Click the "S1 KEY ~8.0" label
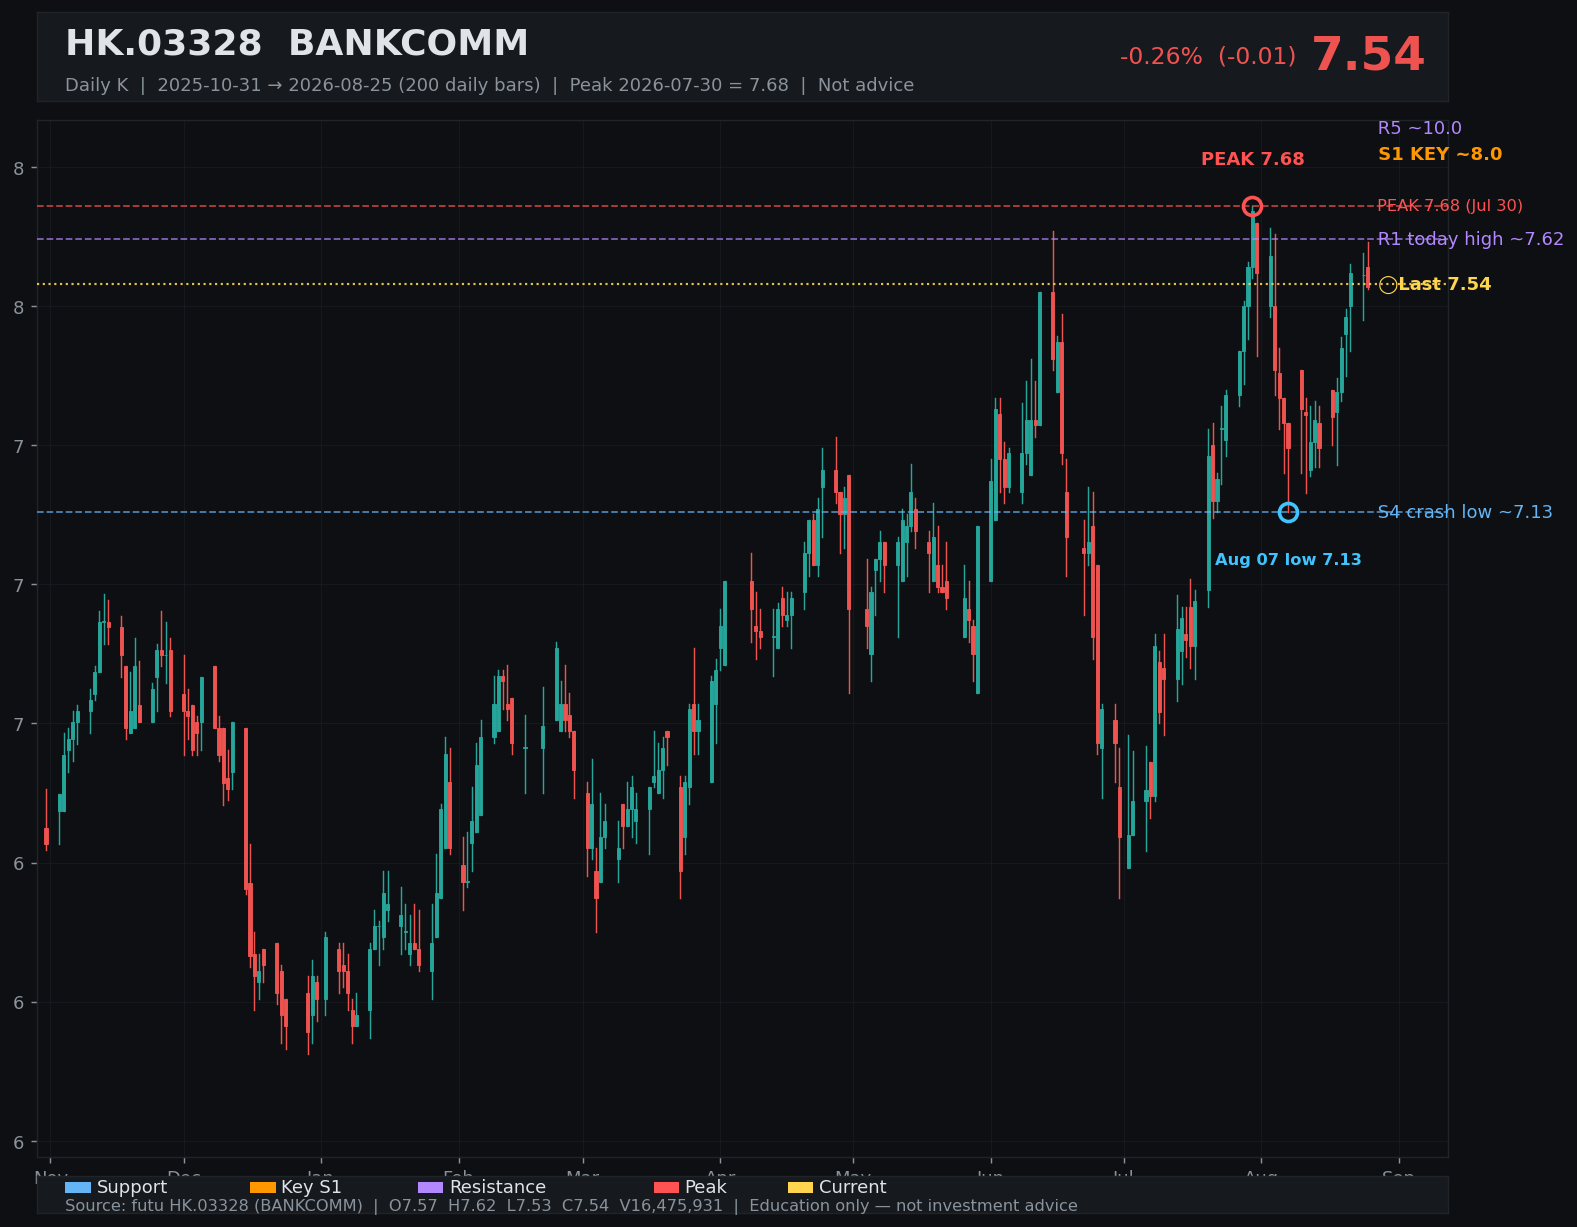Viewport: 1577px width, 1227px height. 1440,154
